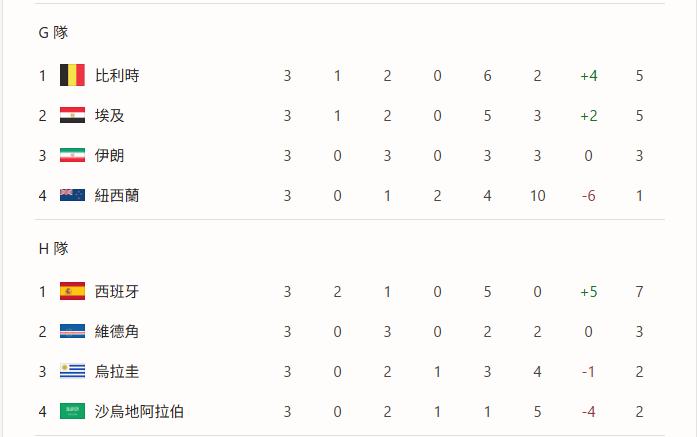Open the 沙烏地阿拉伯 team page
697x437 pixels.
point(139,412)
